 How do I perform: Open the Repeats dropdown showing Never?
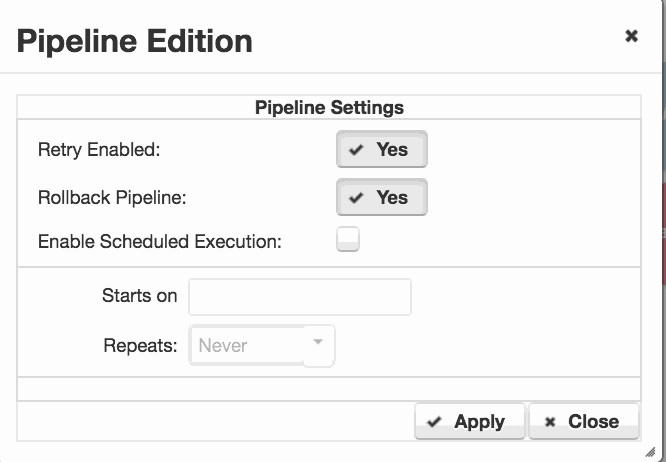click(x=262, y=345)
